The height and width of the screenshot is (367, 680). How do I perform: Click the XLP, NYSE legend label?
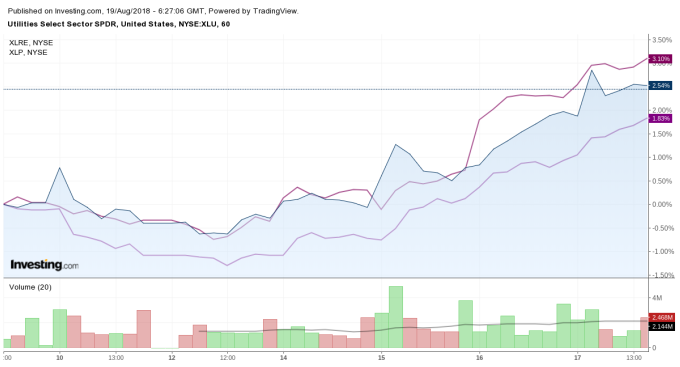click(28, 52)
